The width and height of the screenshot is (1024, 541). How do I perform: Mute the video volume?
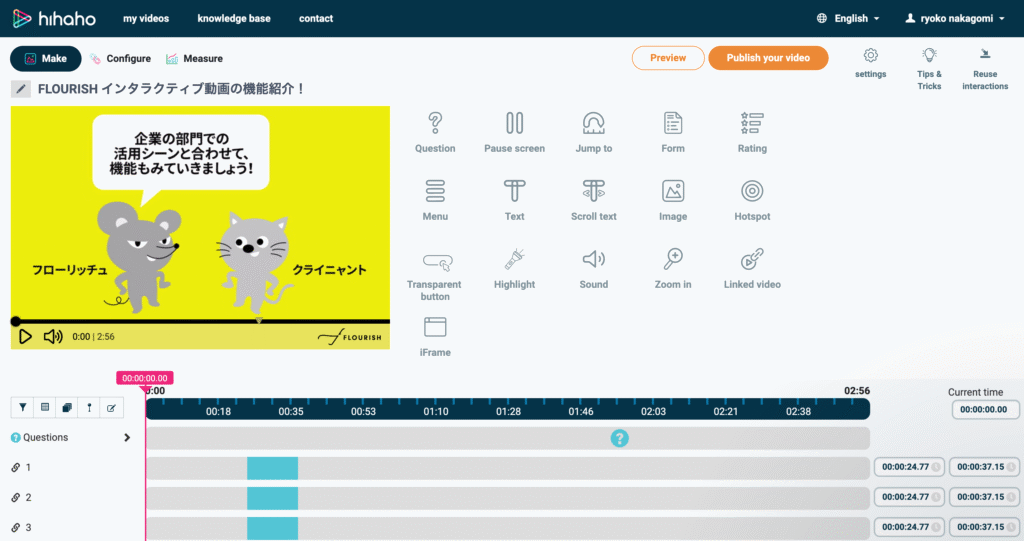tap(53, 336)
